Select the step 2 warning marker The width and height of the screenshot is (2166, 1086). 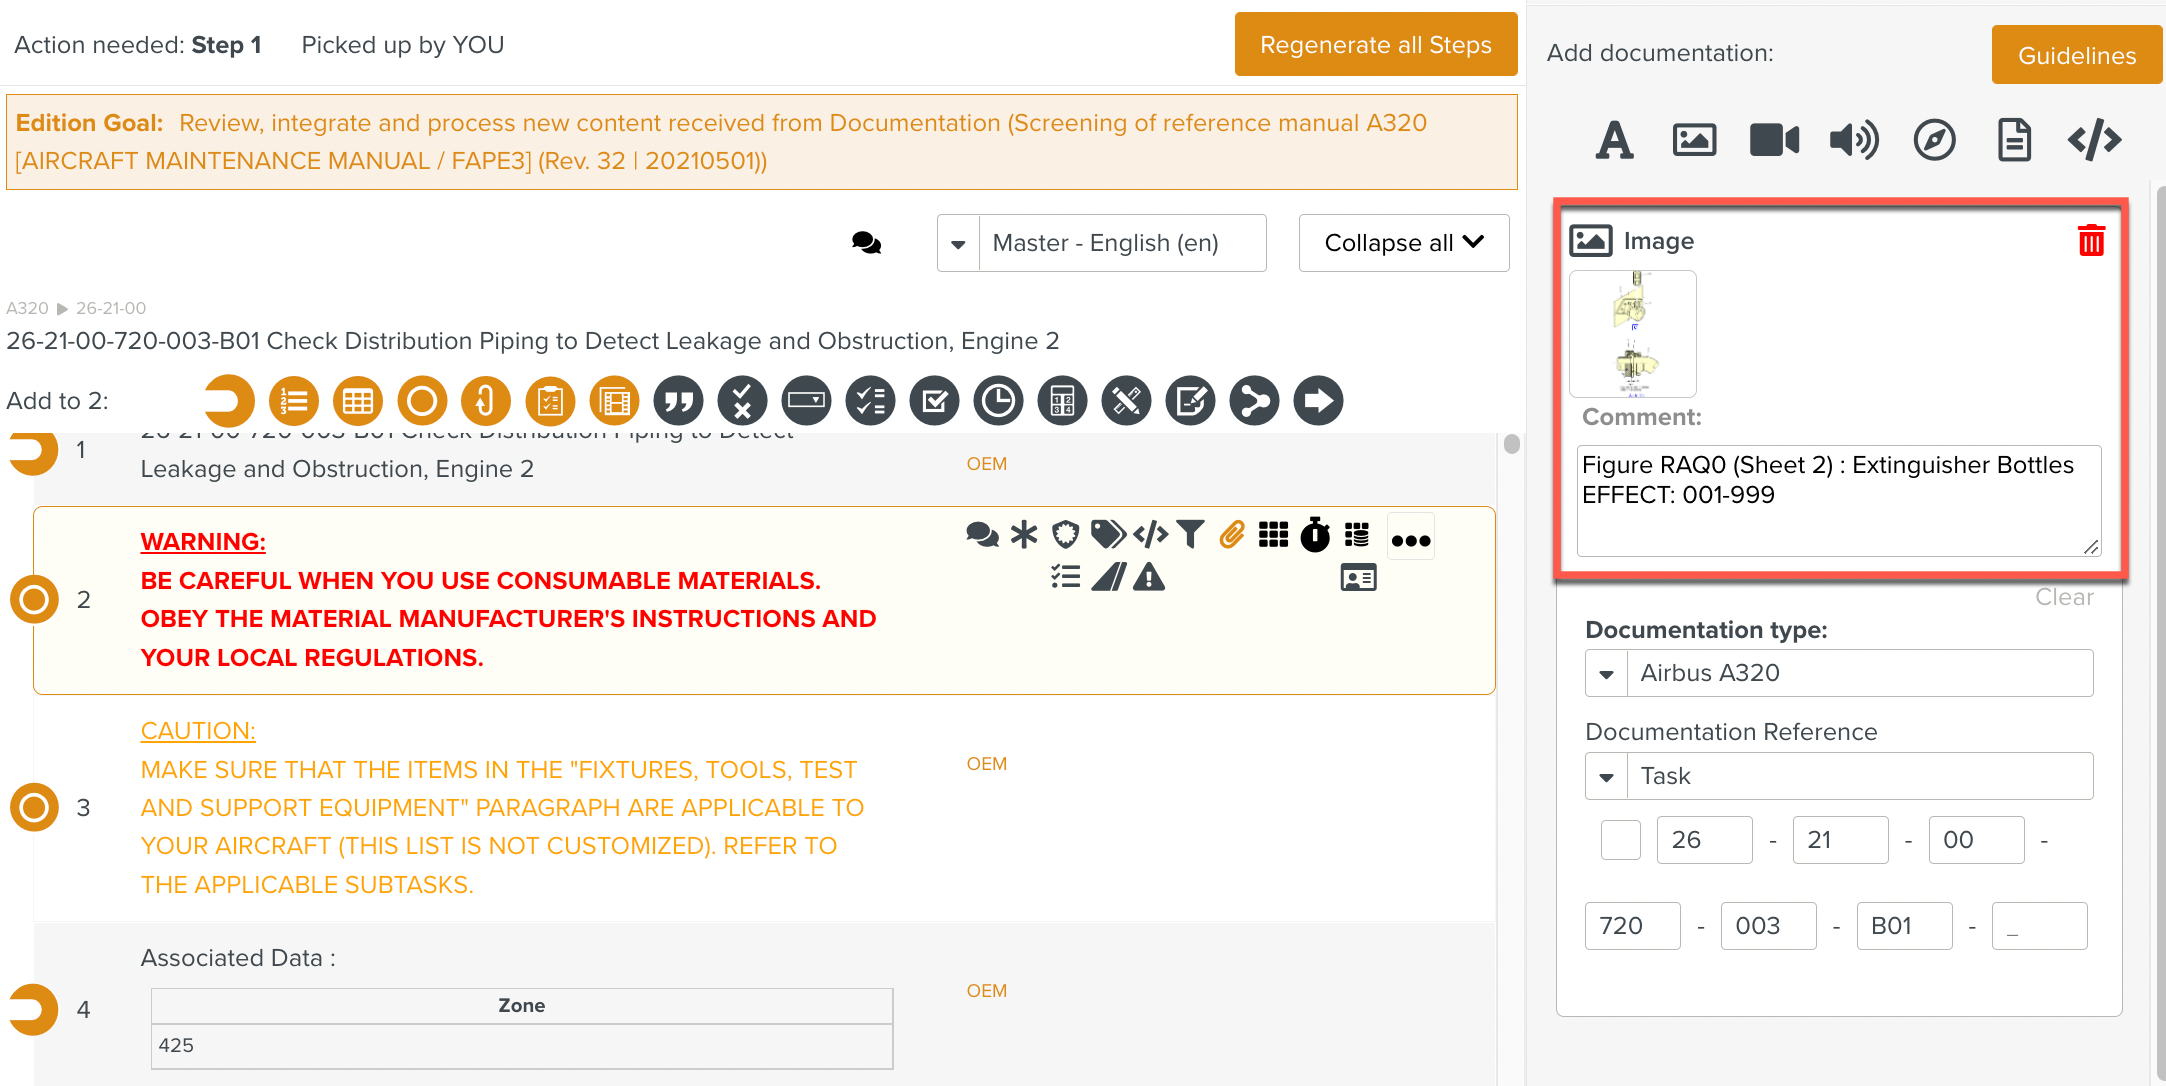[34, 599]
